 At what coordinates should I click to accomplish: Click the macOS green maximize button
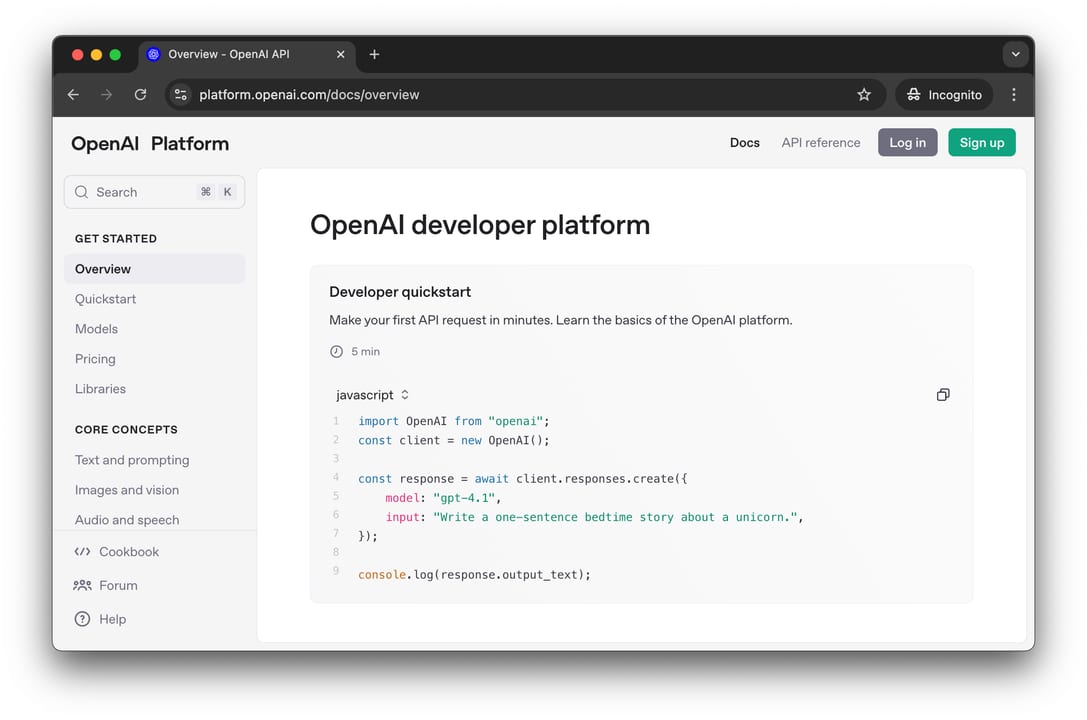pyautogui.click(x=115, y=54)
